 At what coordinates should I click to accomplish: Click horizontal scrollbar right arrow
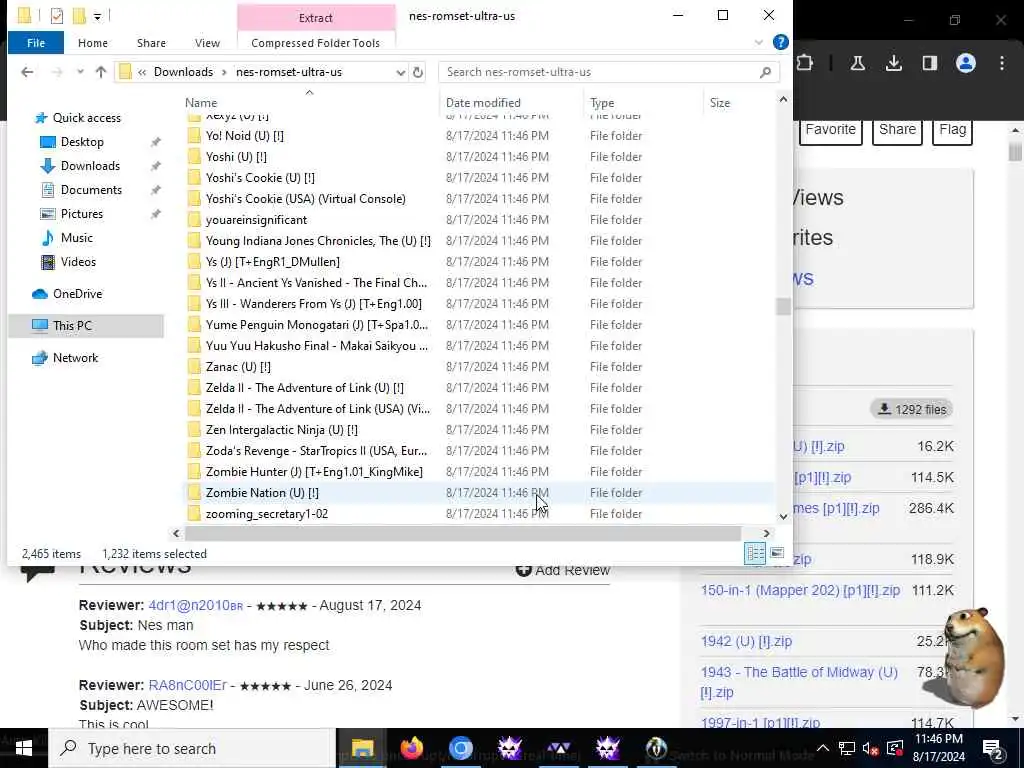click(767, 534)
